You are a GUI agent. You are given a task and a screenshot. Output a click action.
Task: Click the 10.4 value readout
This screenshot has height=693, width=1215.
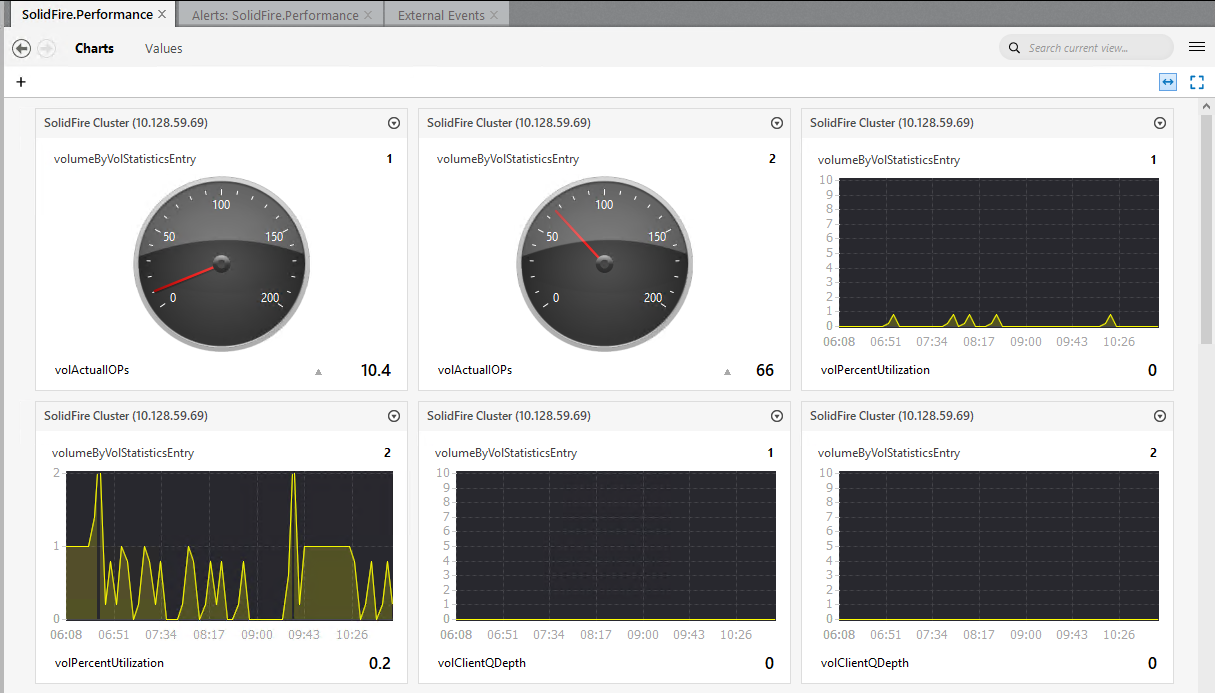click(x=376, y=371)
